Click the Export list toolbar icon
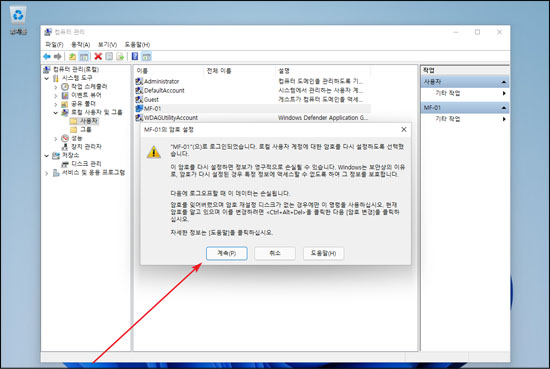Image resolution: width=550 pixels, height=369 pixels. (x=120, y=56)
